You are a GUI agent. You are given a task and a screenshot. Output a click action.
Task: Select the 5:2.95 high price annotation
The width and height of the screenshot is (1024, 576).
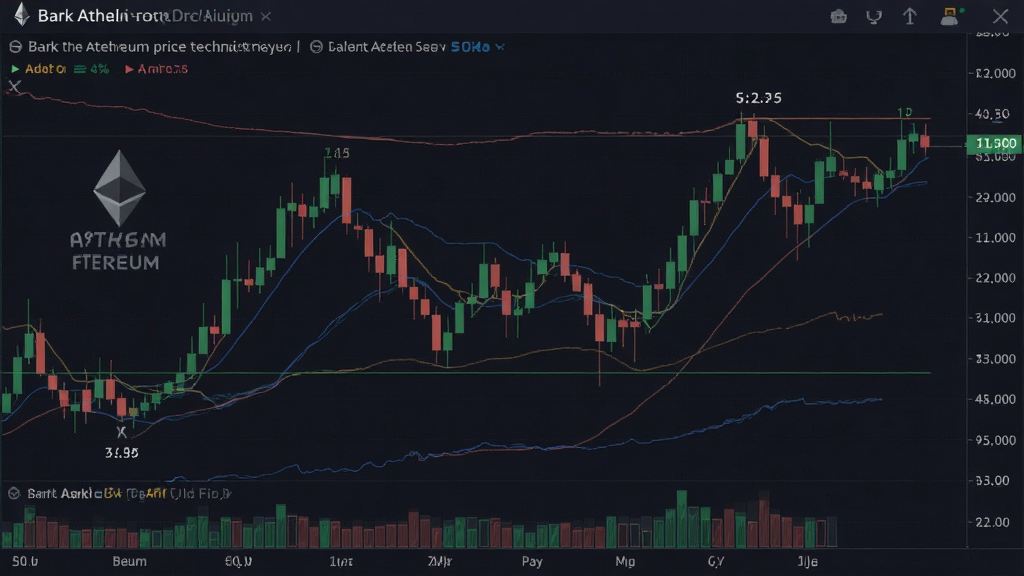[x=758, y=98]
